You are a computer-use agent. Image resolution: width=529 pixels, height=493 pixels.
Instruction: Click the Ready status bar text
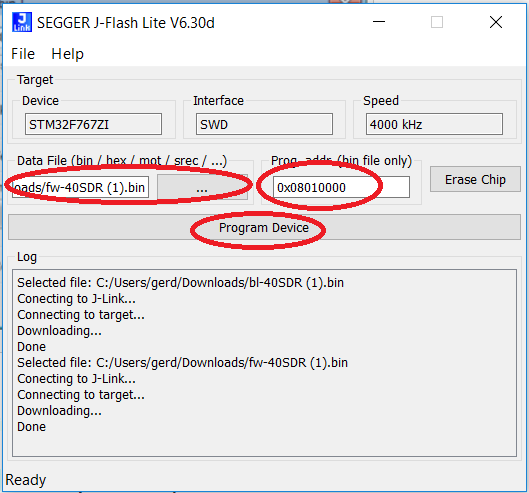(26, 480)
